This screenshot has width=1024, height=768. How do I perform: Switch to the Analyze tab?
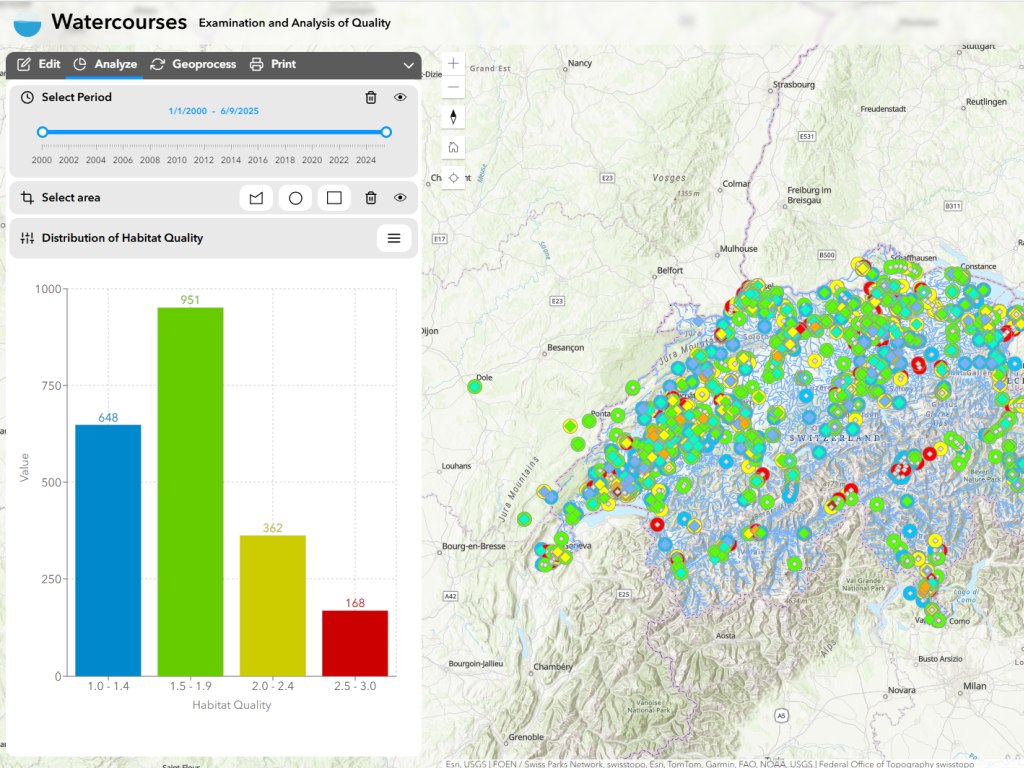pos(105,64)
